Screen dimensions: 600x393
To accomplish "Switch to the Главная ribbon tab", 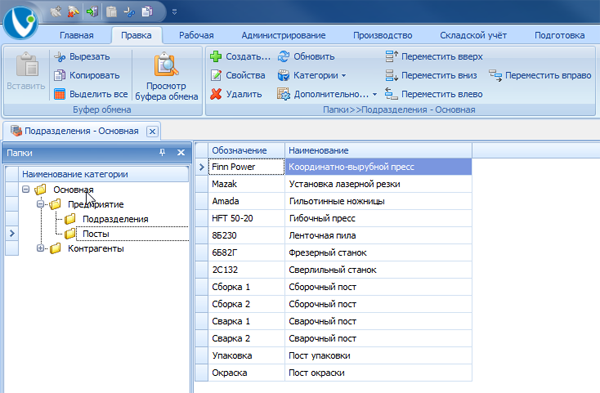I will (x=77, y=35).
